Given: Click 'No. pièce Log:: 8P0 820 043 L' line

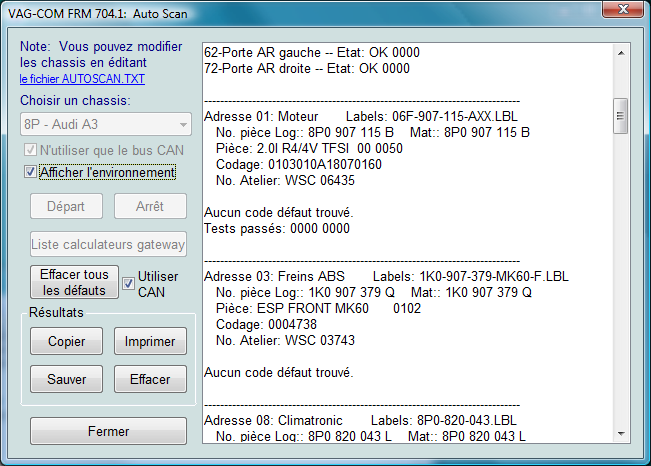Looking at the screenshot, I should click(371, 436).
